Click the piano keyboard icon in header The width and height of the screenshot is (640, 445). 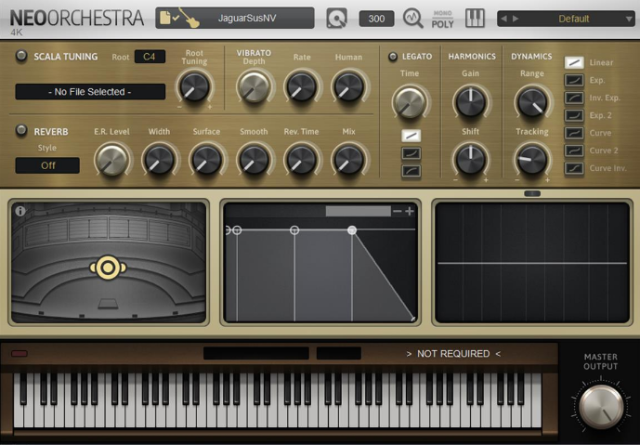[475, 18]
